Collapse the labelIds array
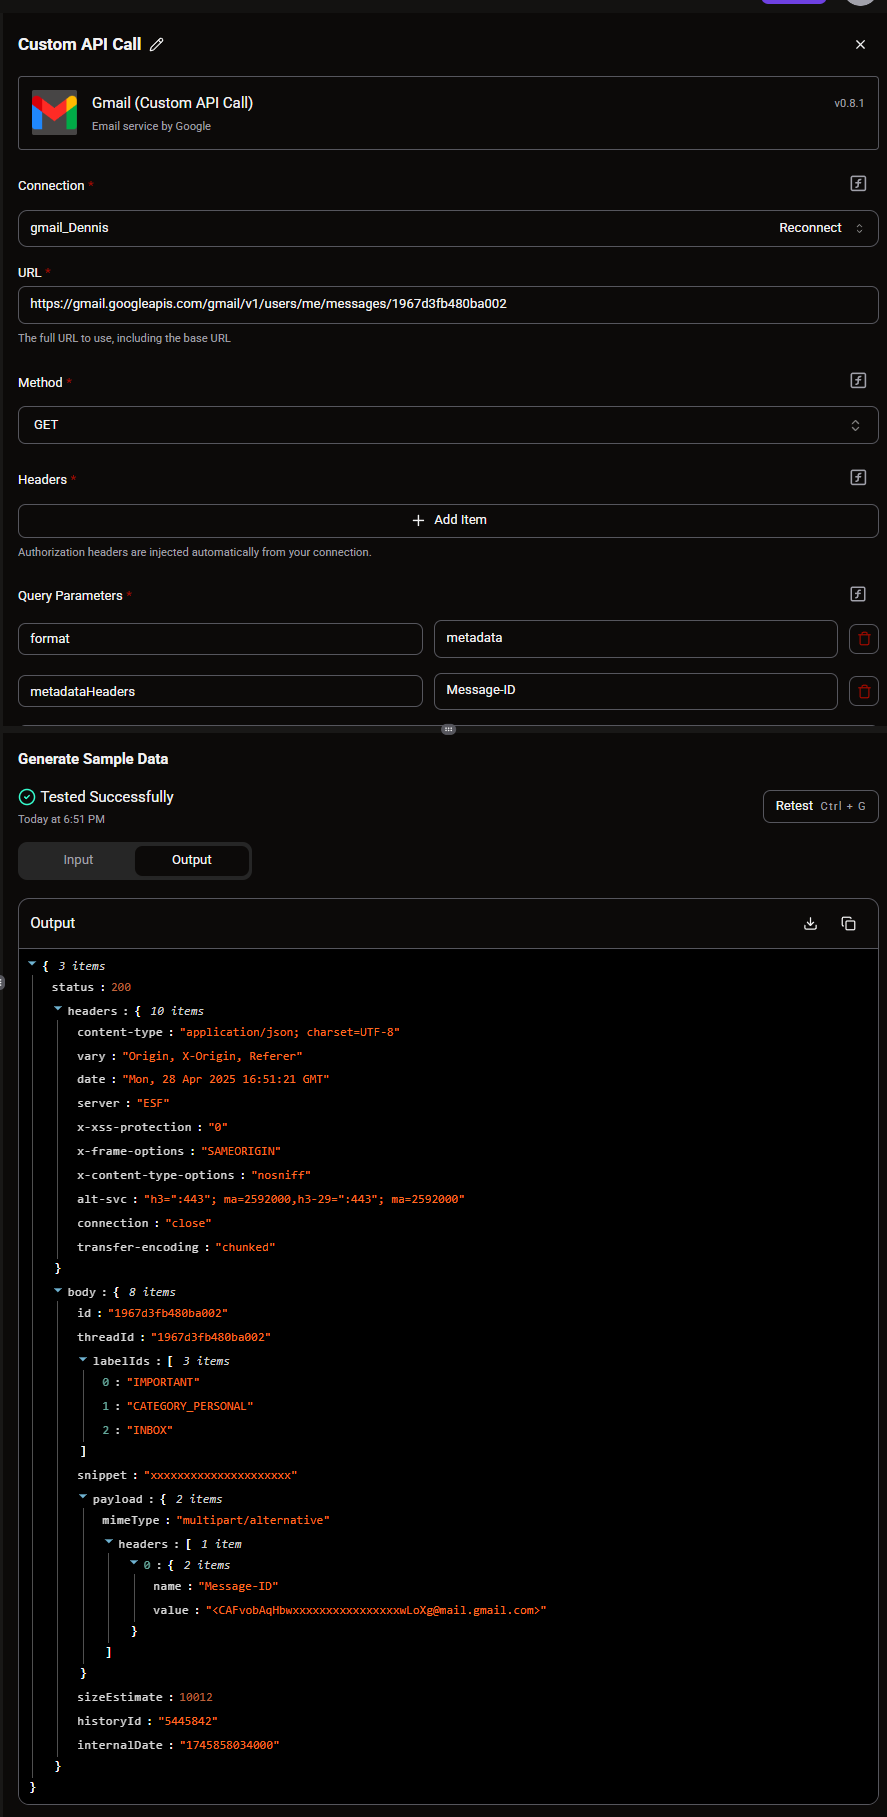The width and height of the screenshot is (887, 1817). tap(83, 1359)
